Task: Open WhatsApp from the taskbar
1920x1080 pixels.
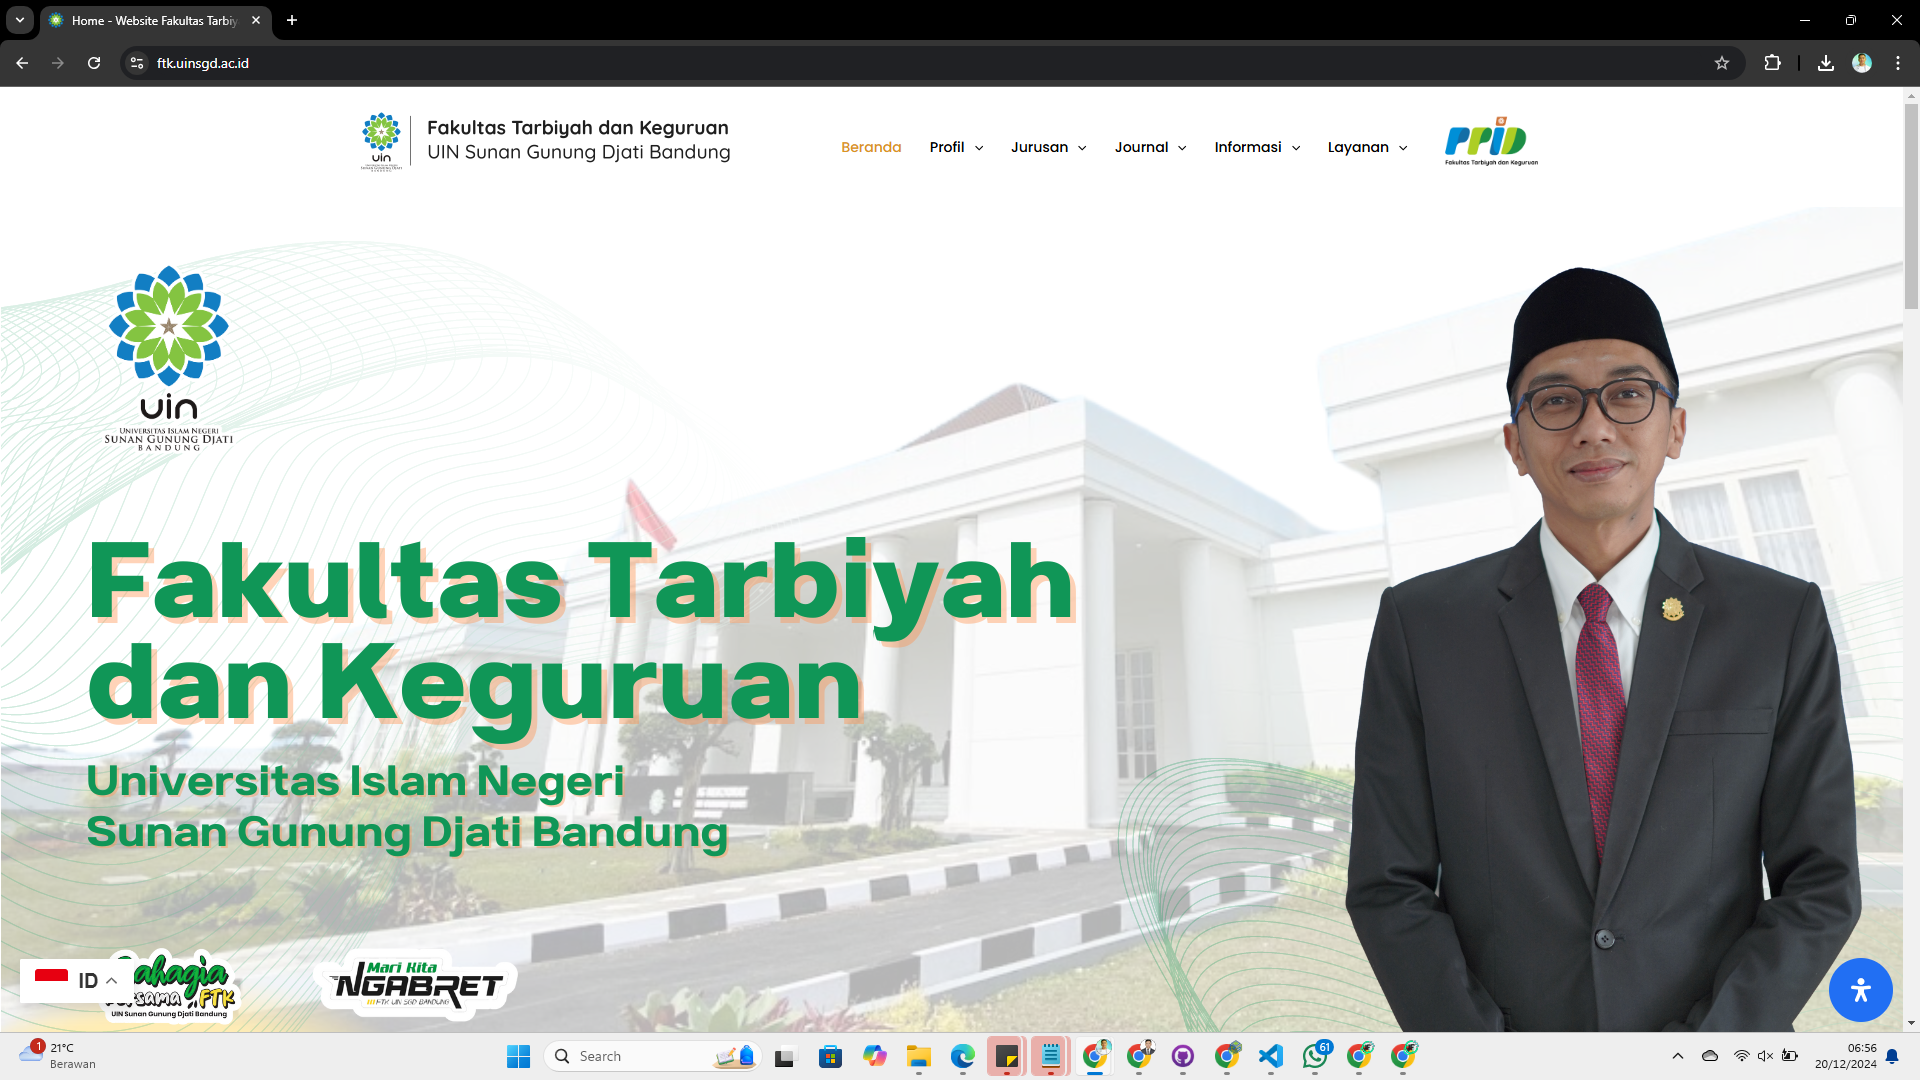Action: coord(1316,1055)
